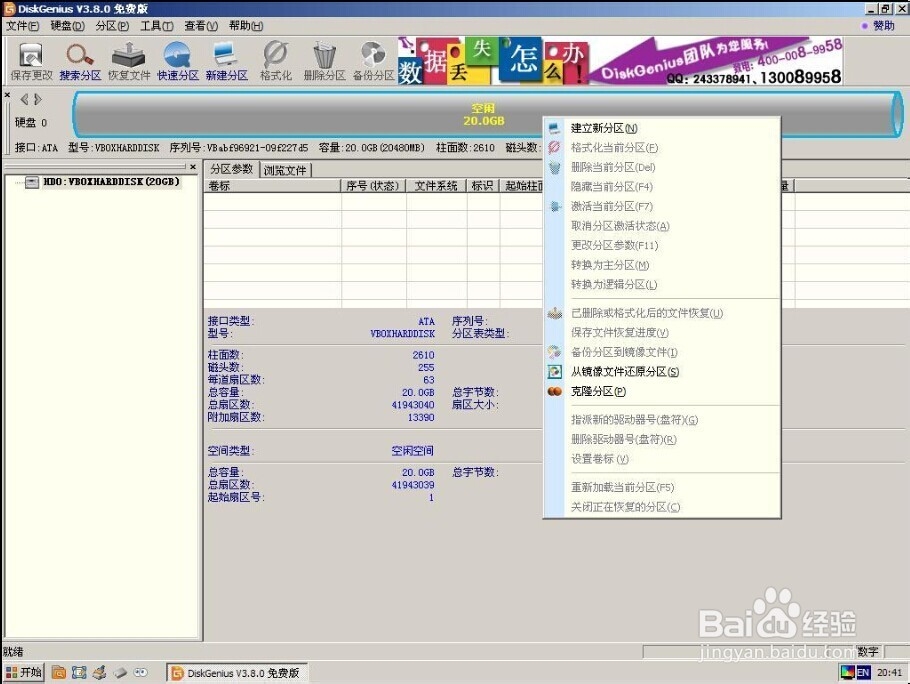Choose 备份分区到镜像文件(I) entry
910x684 pixels.
click(x=662, y=352)
